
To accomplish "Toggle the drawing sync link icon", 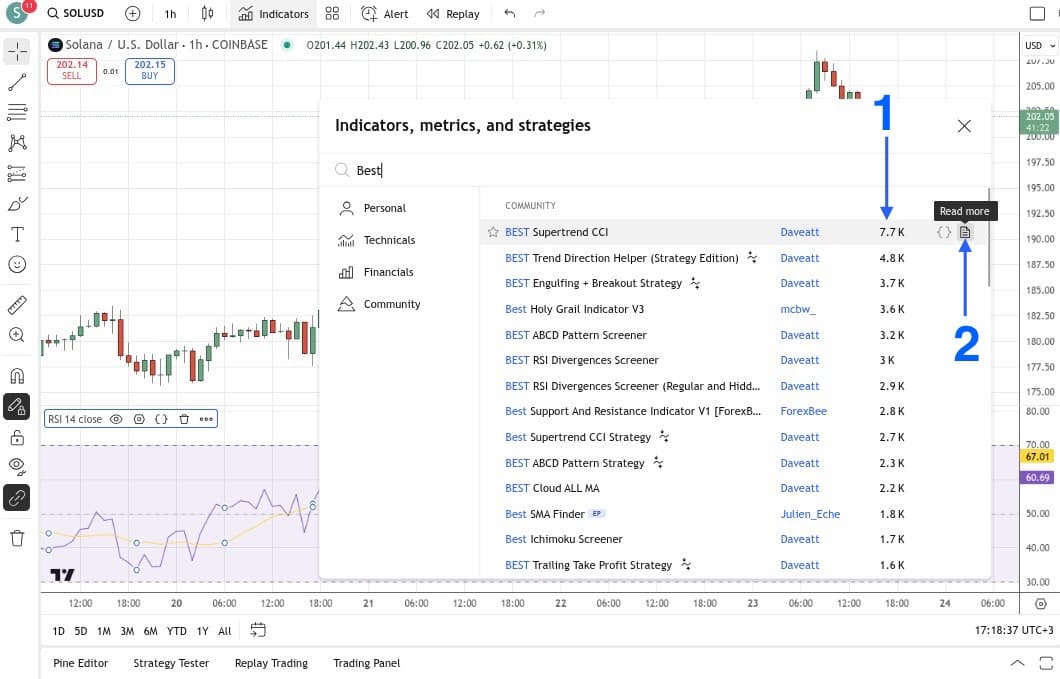I will 17,498.
